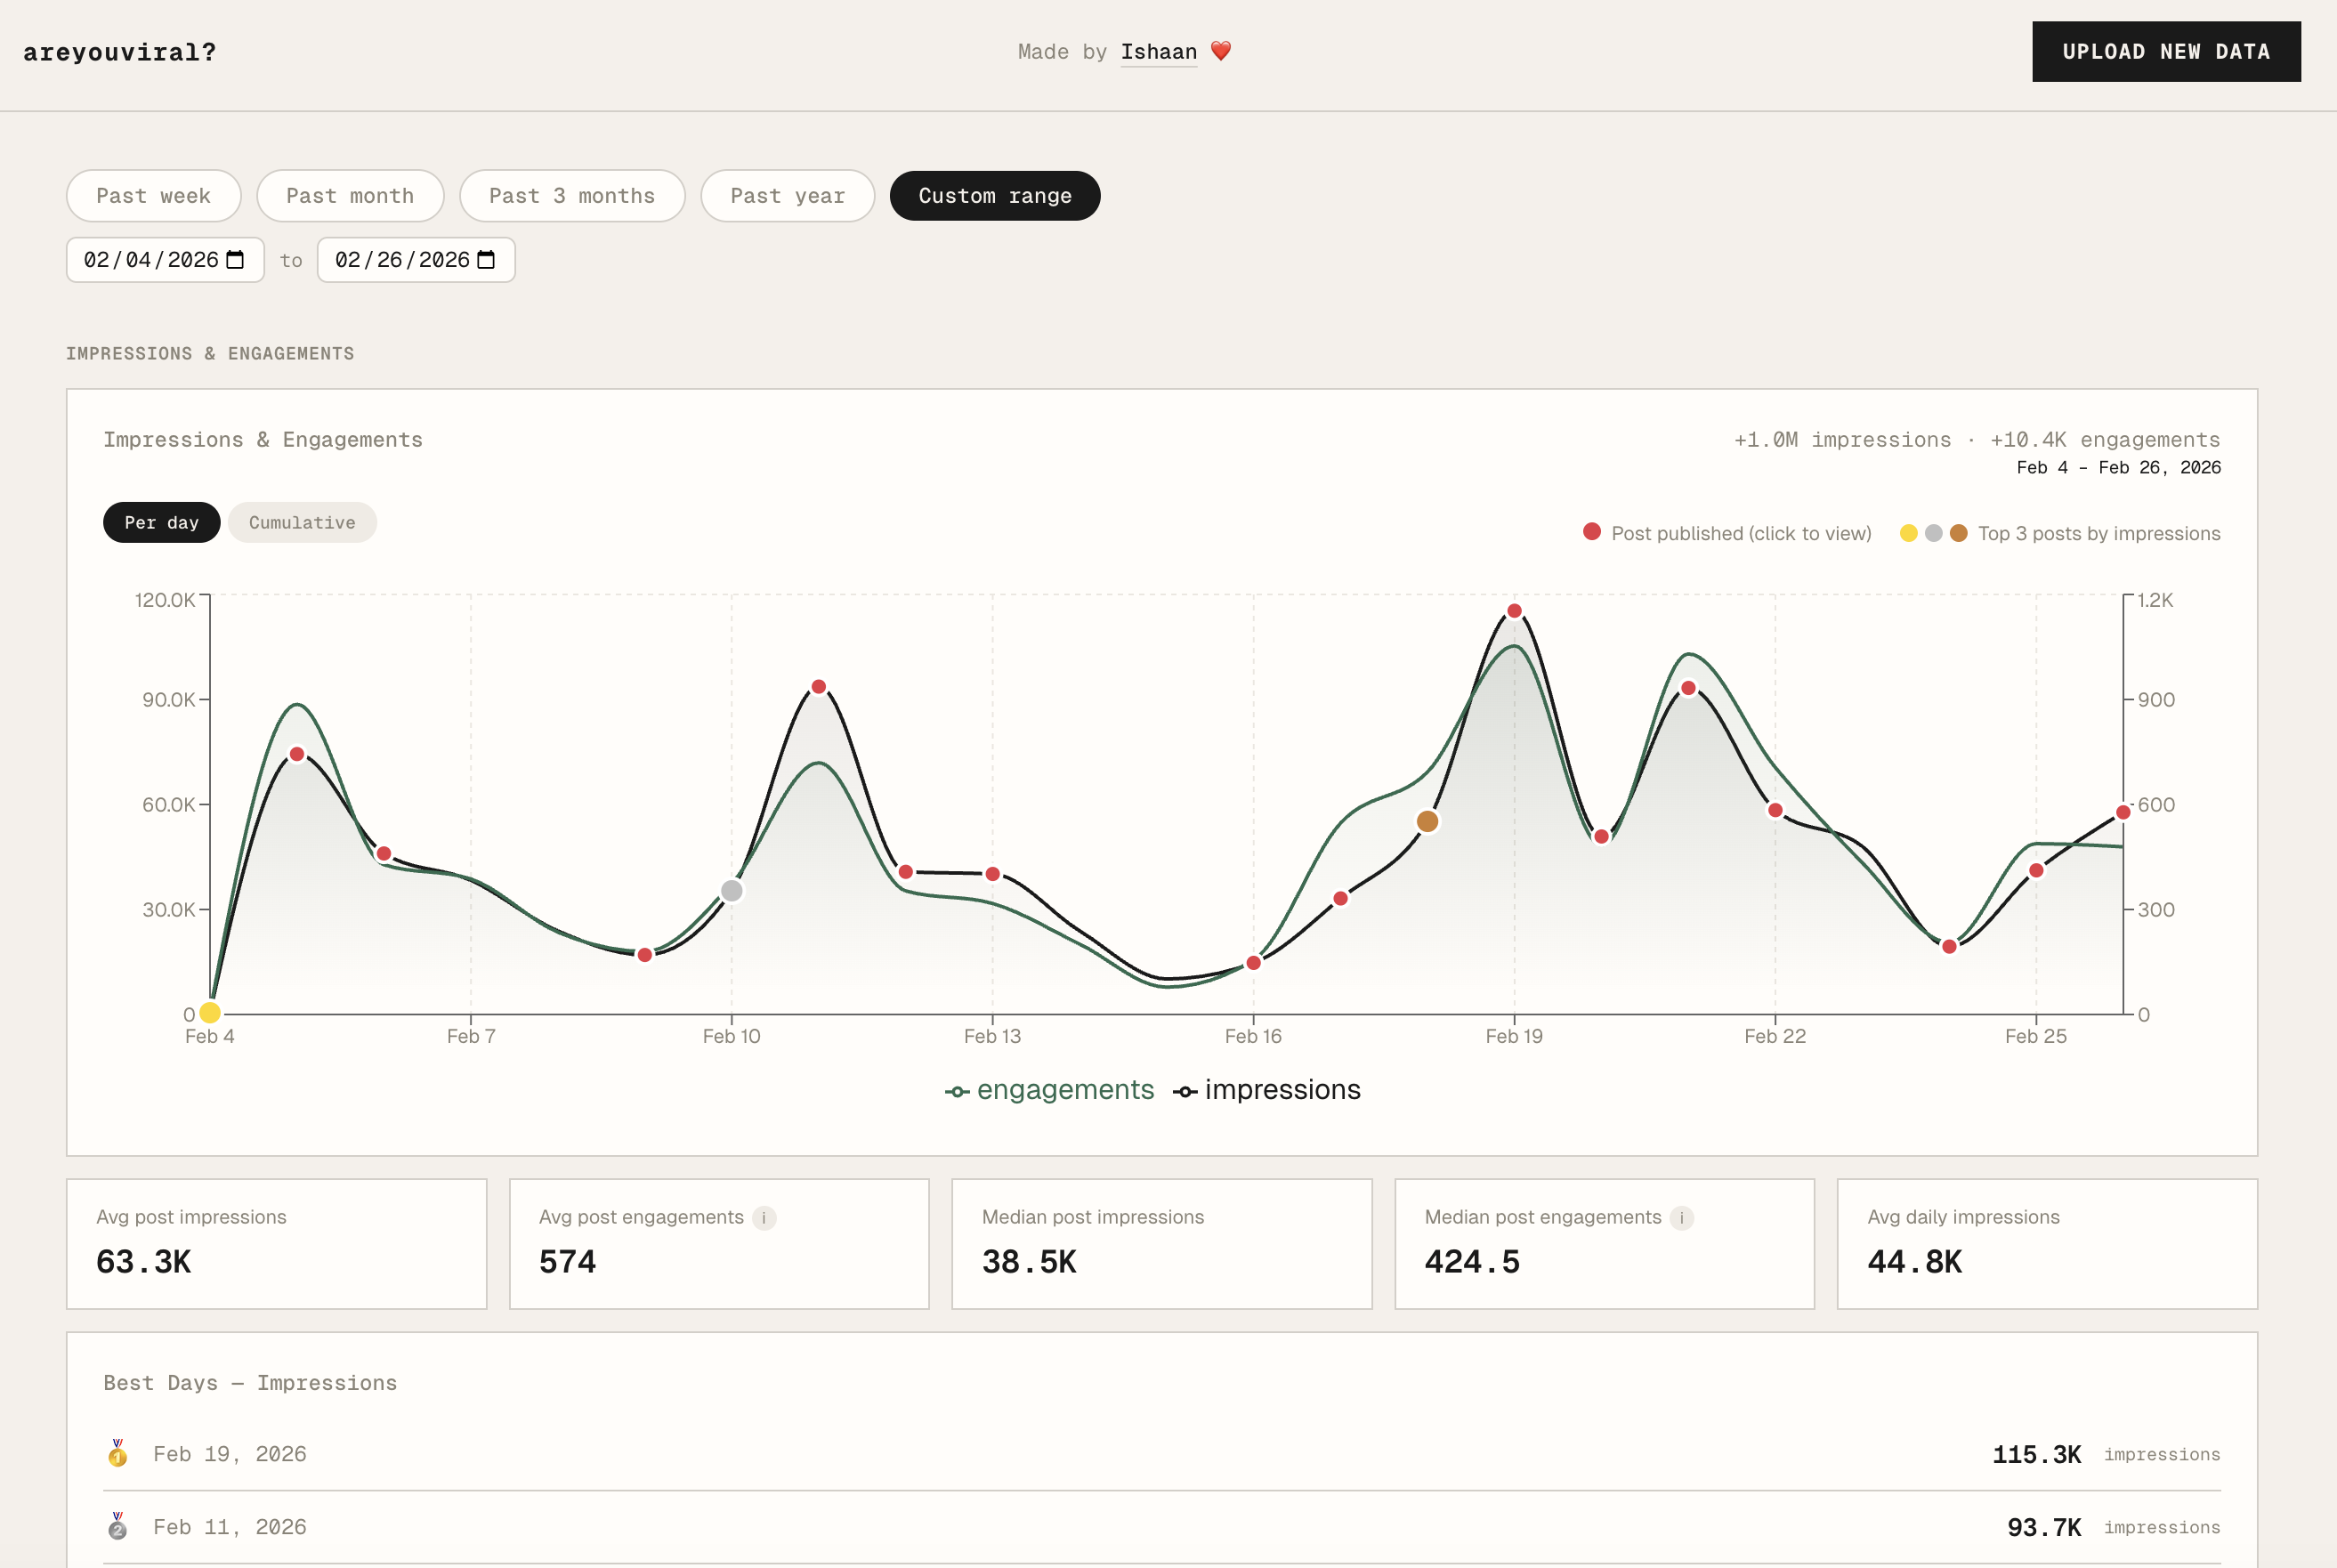Click the red post marker at Feb 11 peak
The height and width of the screenshot is (1568, 2337).
coord(819,687)
